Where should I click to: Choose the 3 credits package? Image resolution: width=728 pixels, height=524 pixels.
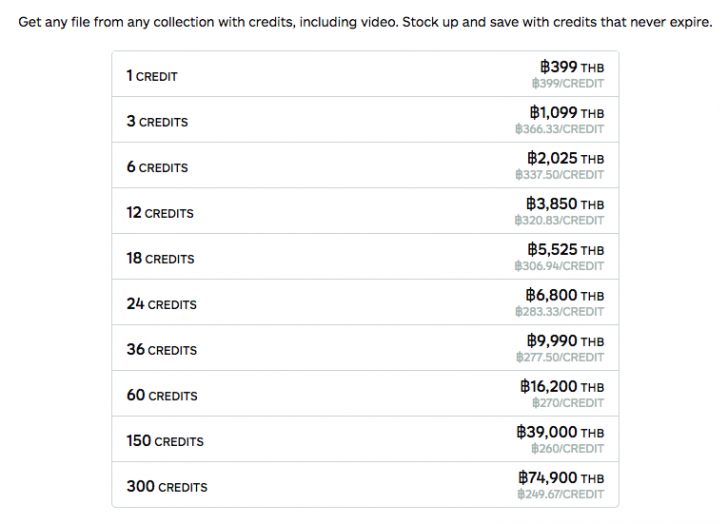365,120
